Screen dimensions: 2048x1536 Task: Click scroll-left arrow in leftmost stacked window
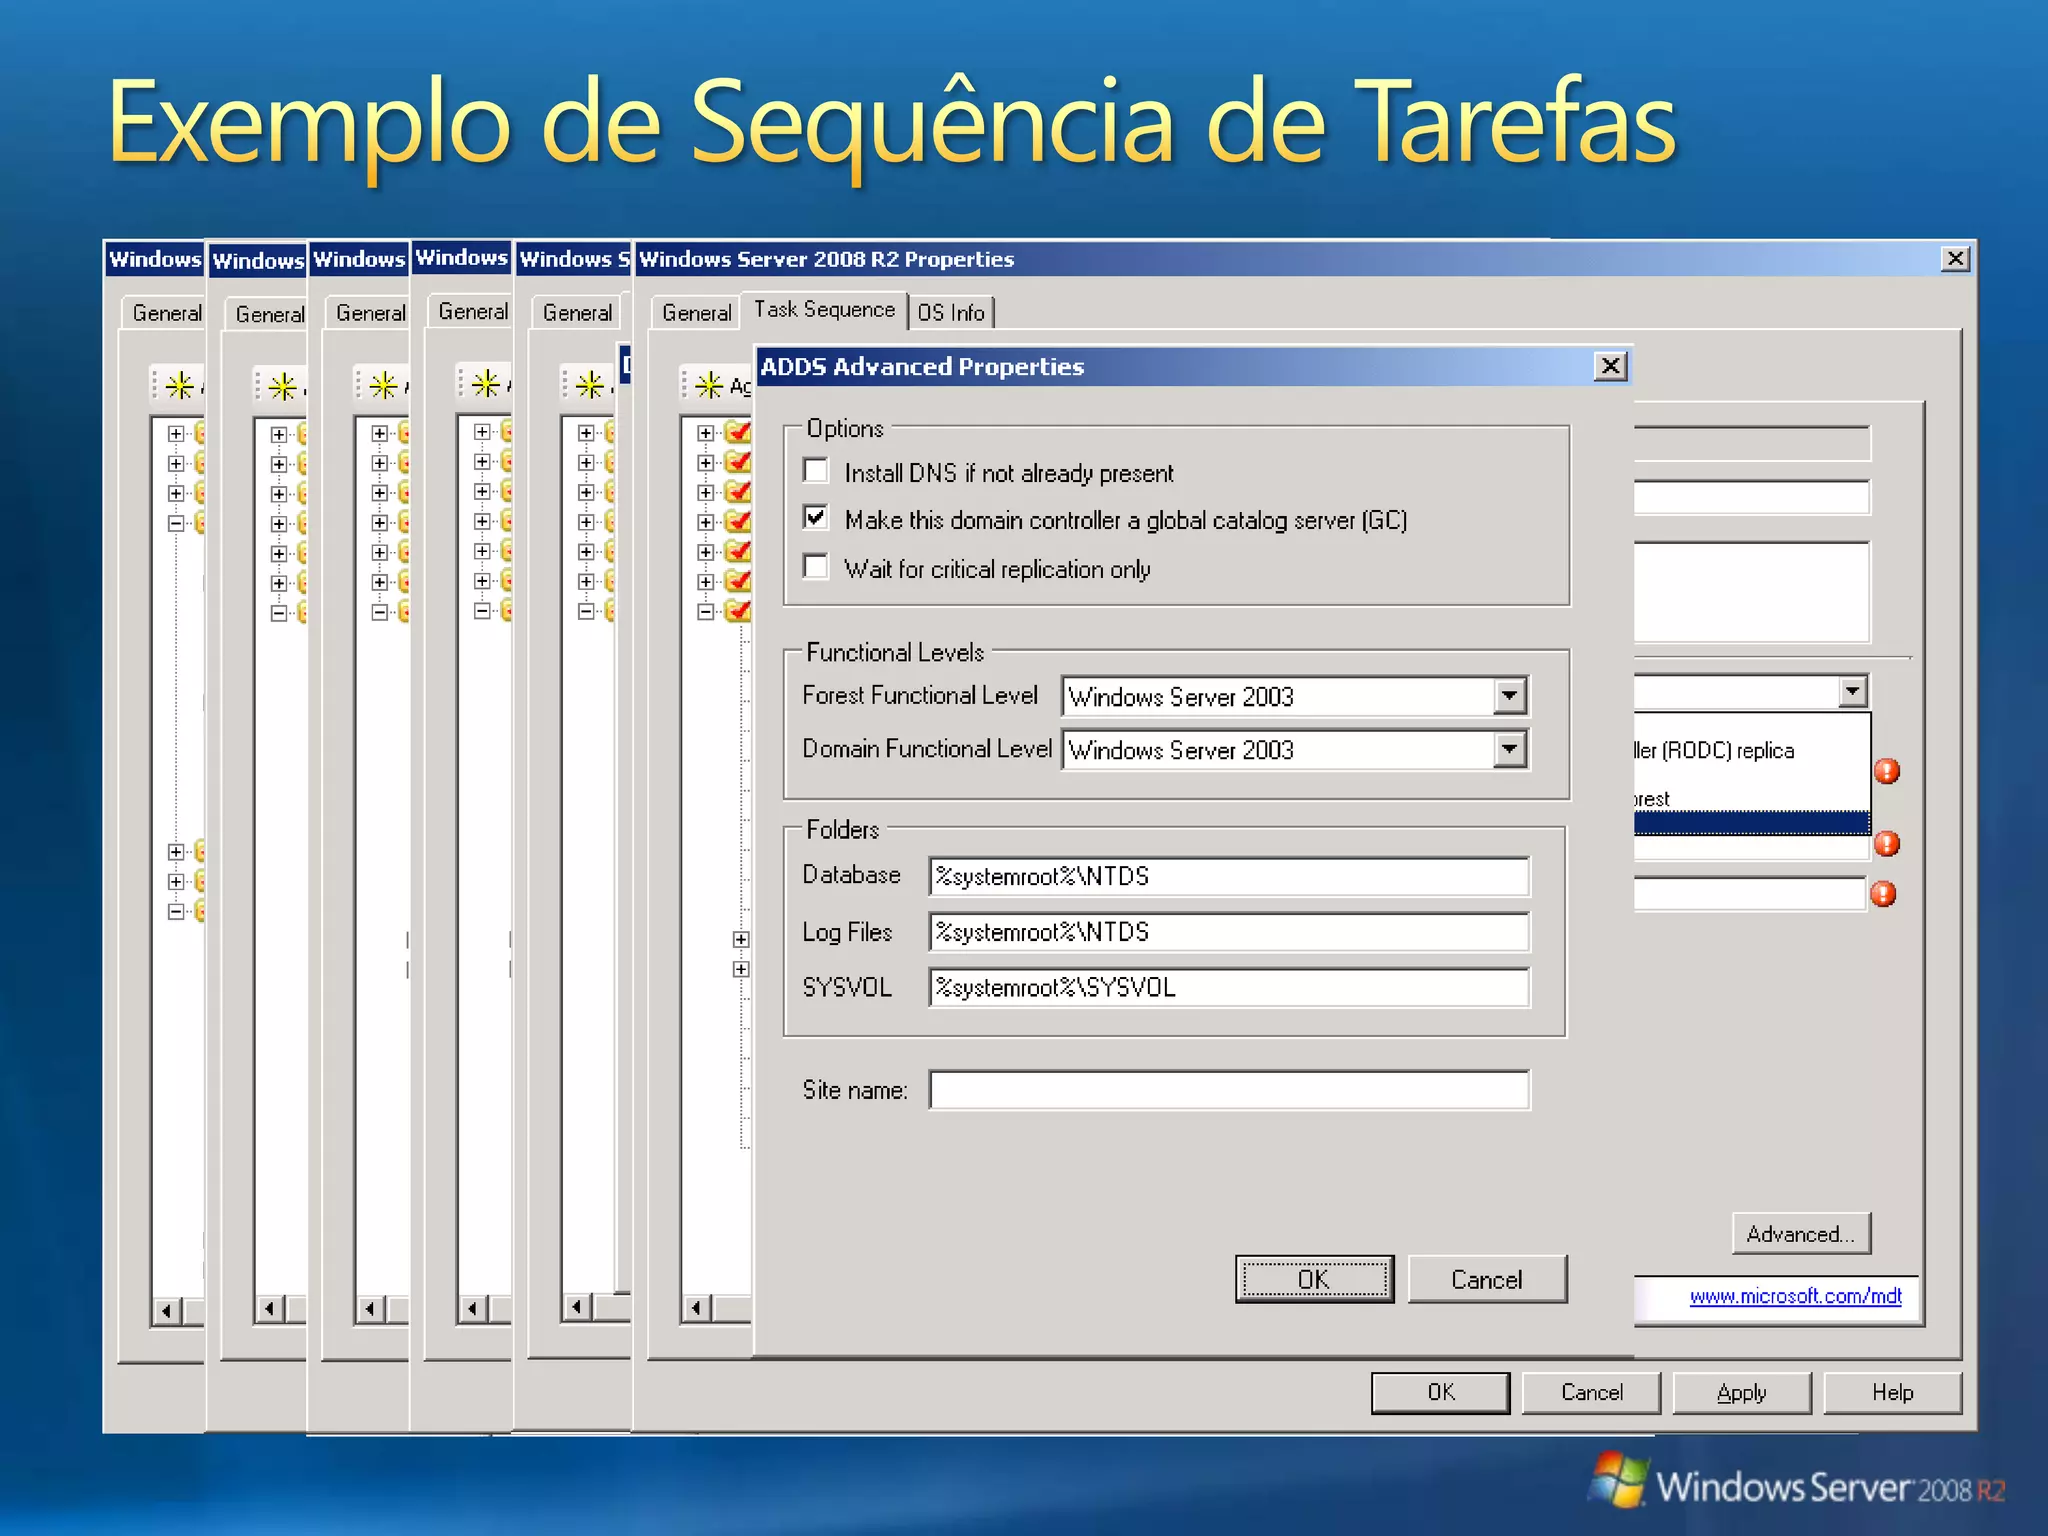point(167,1310)
